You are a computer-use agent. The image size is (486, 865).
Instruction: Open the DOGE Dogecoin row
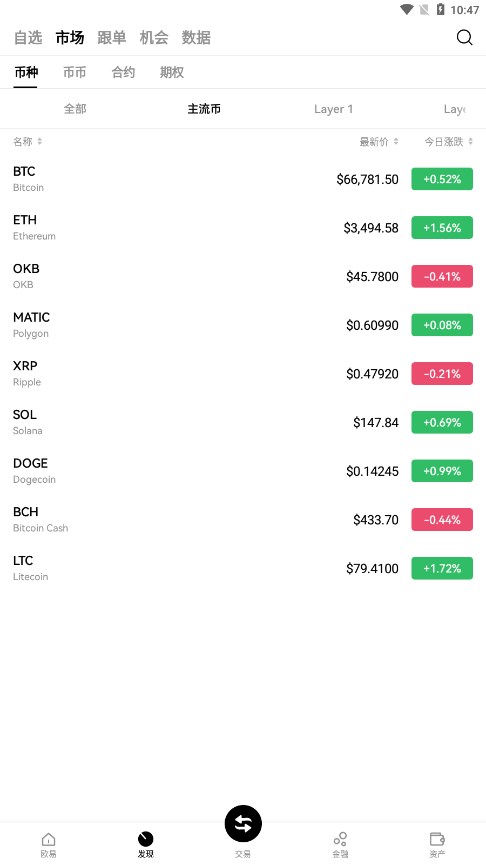(x=243, y=471)
